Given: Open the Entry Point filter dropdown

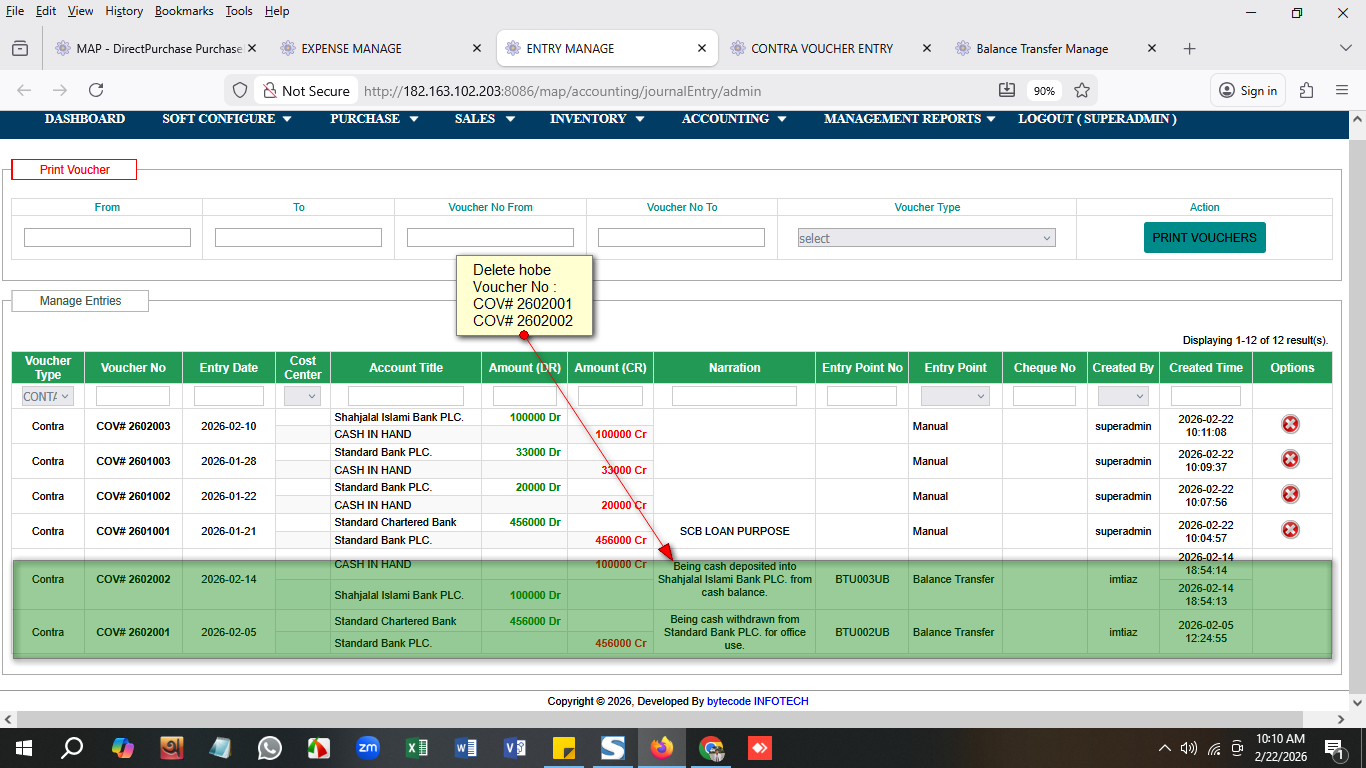Looking at the screenshot, I should 954,396.
